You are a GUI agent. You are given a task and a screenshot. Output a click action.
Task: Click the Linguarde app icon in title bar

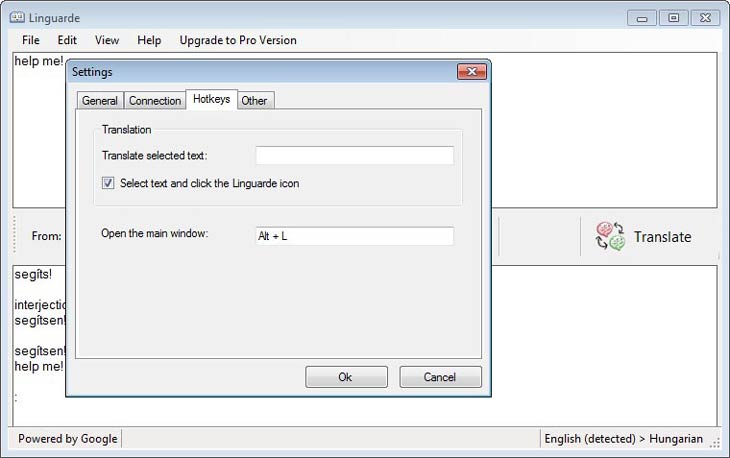17,18
